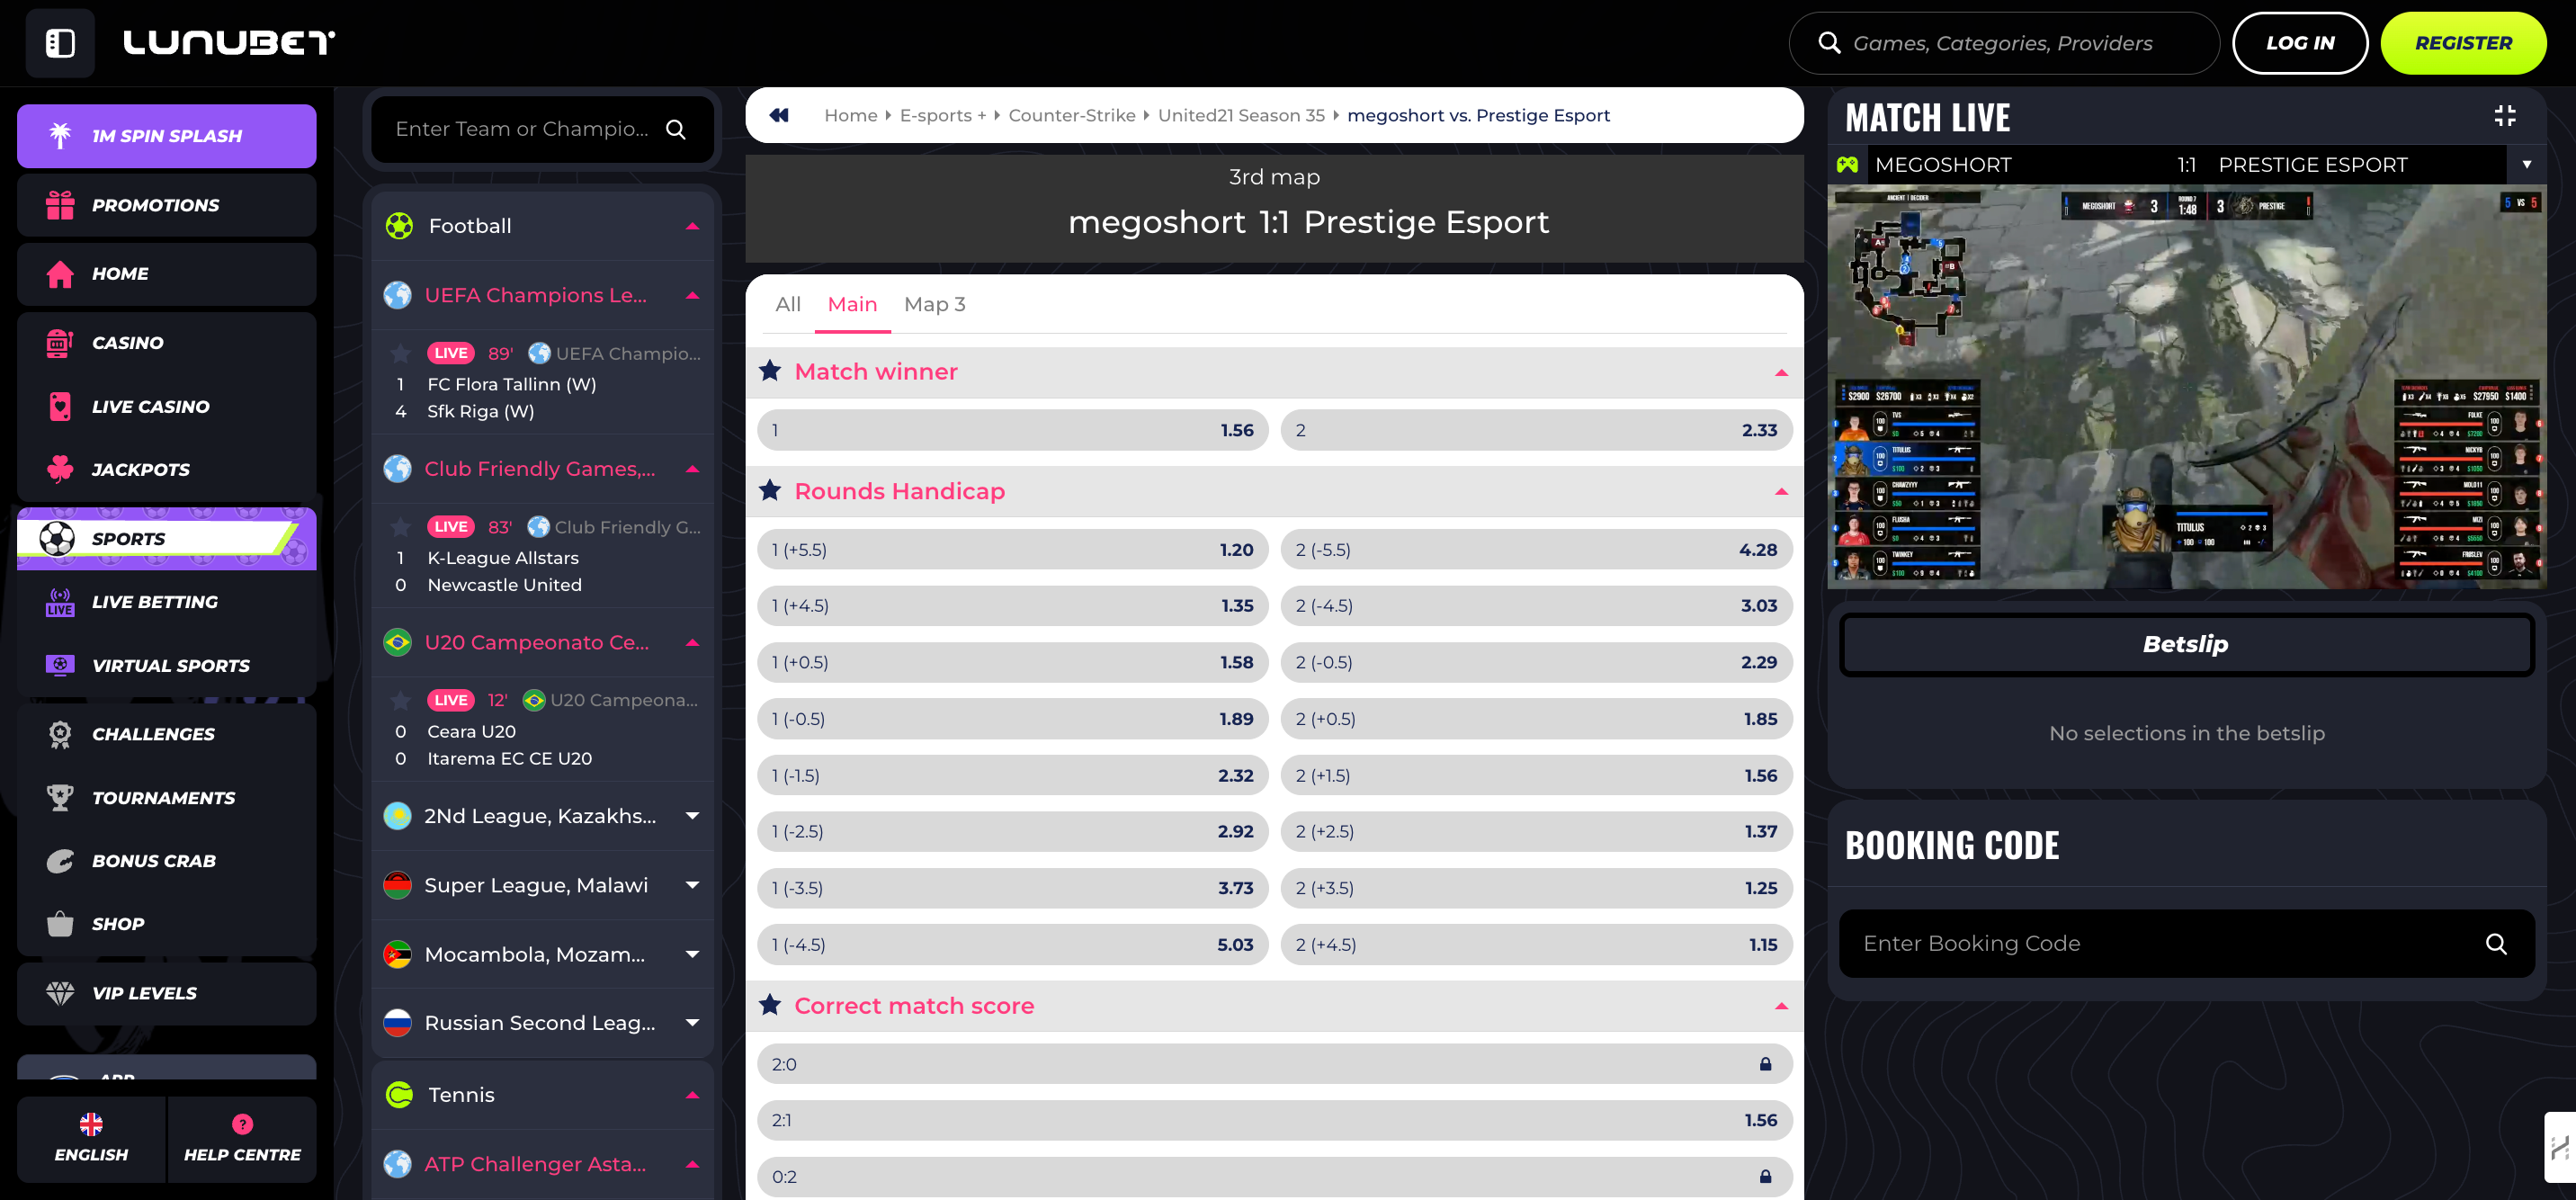Click the English flag language icon
The image size is (2576, 1200).
pos(91,1124)
